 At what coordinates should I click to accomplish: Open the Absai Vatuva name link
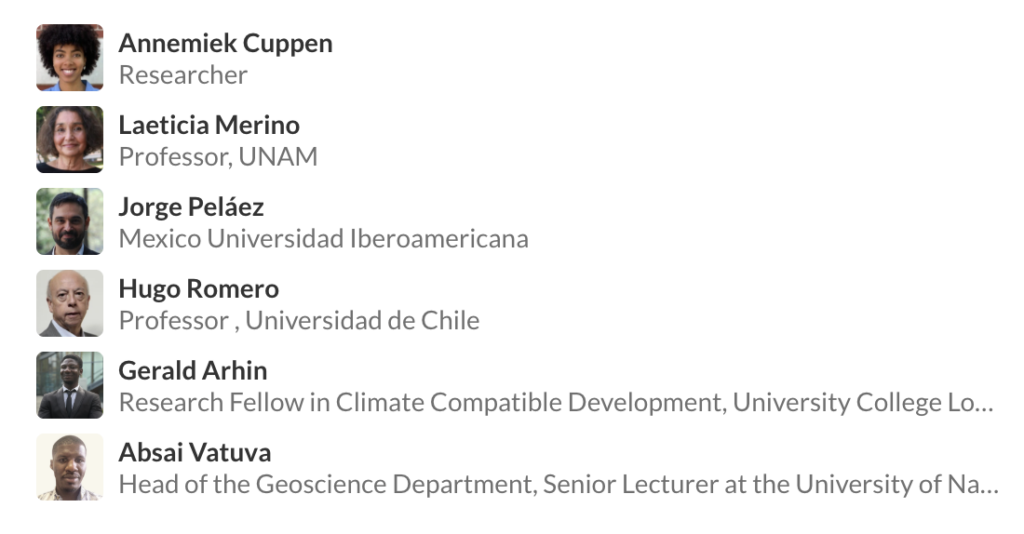coord(194,453)
